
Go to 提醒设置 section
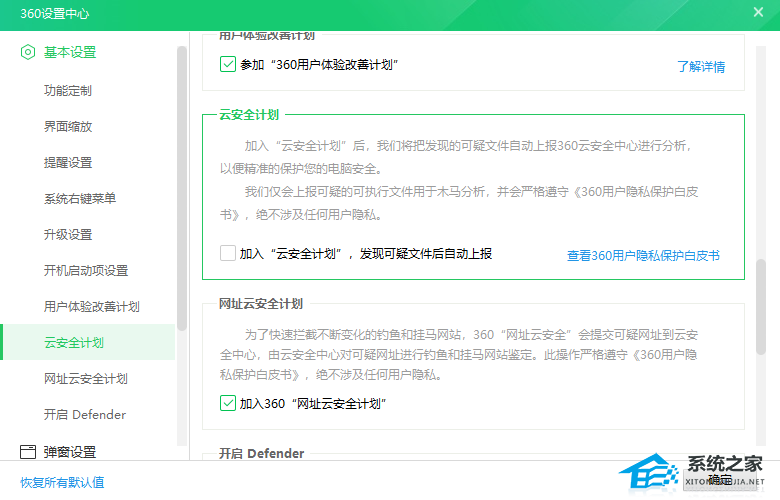click(68, 163)
